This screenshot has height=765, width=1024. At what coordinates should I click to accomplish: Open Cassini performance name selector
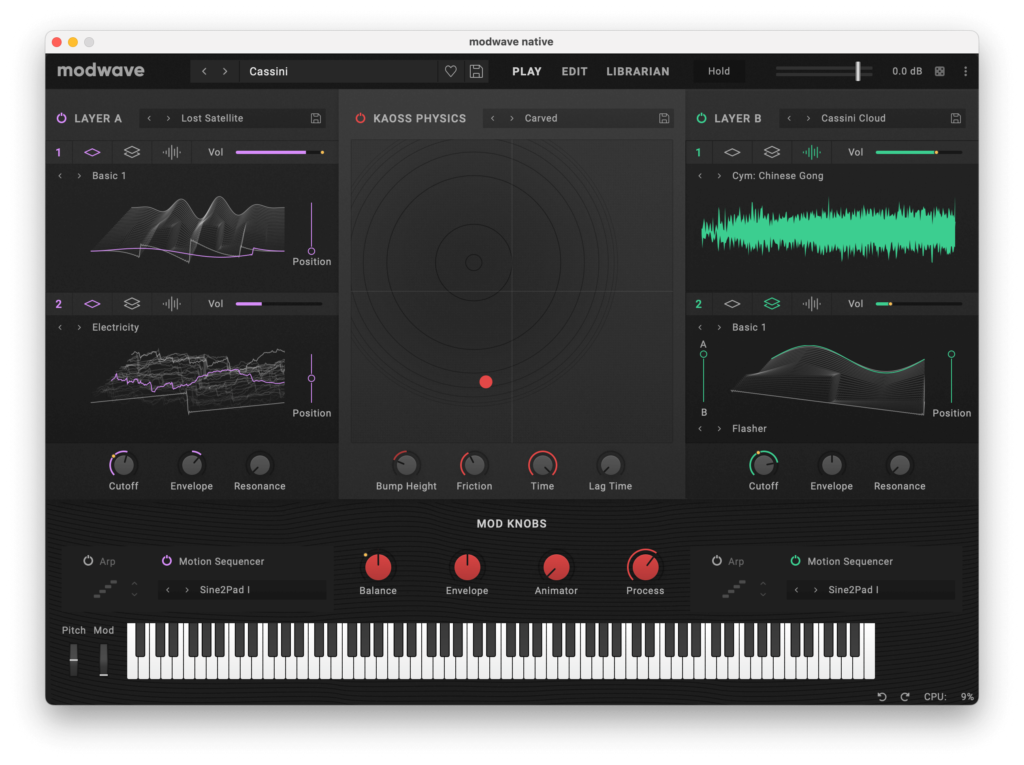[x=338, y=71]
